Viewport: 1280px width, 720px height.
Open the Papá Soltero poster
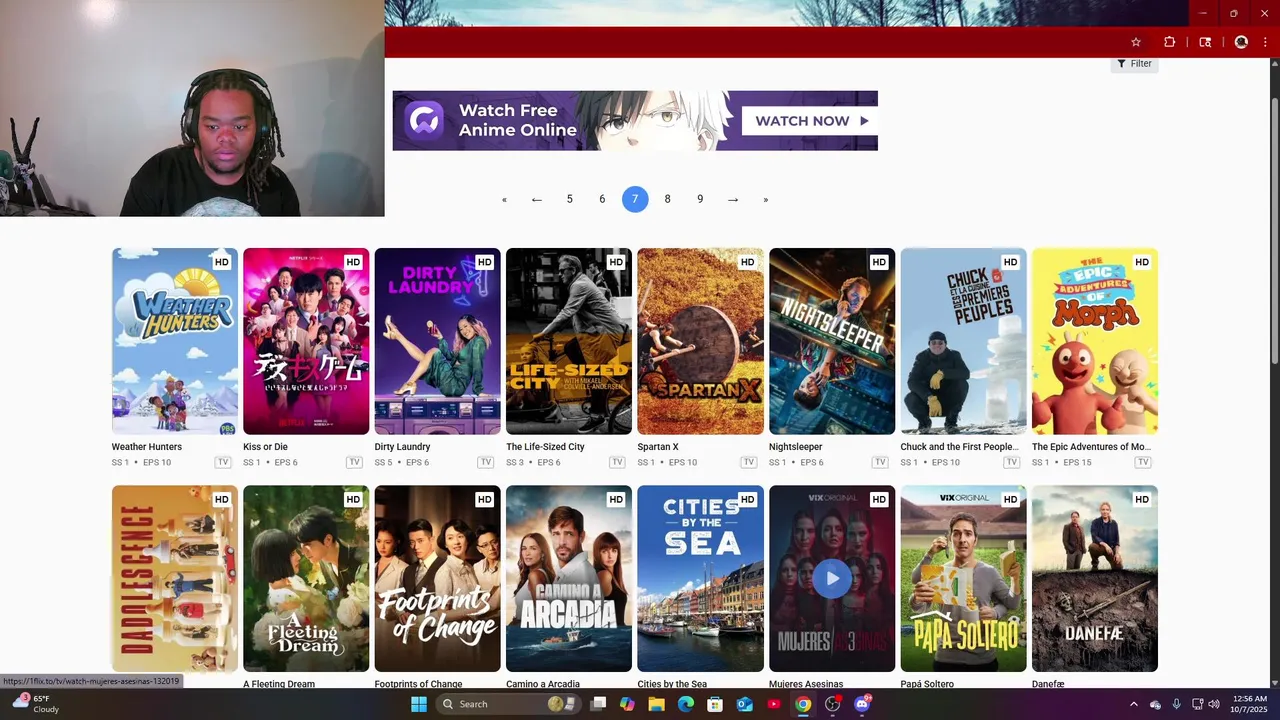963,579
